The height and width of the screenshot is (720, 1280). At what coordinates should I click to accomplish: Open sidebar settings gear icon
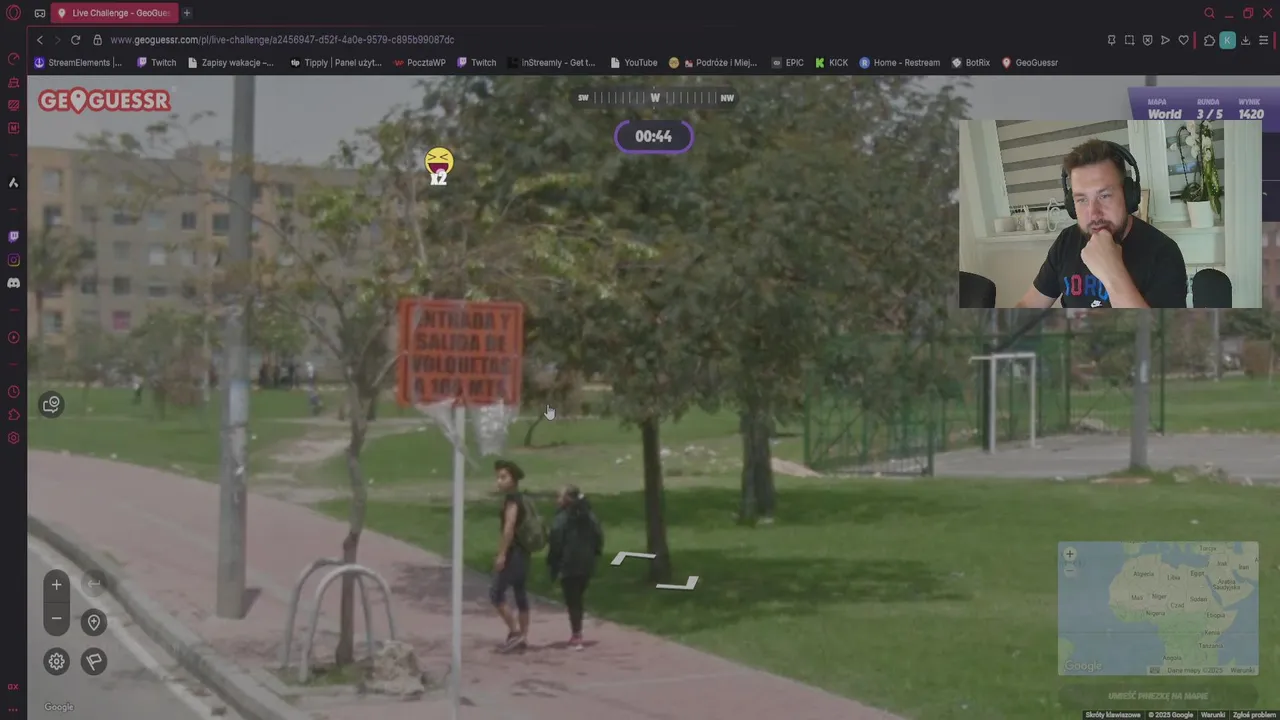click(13, 438)
